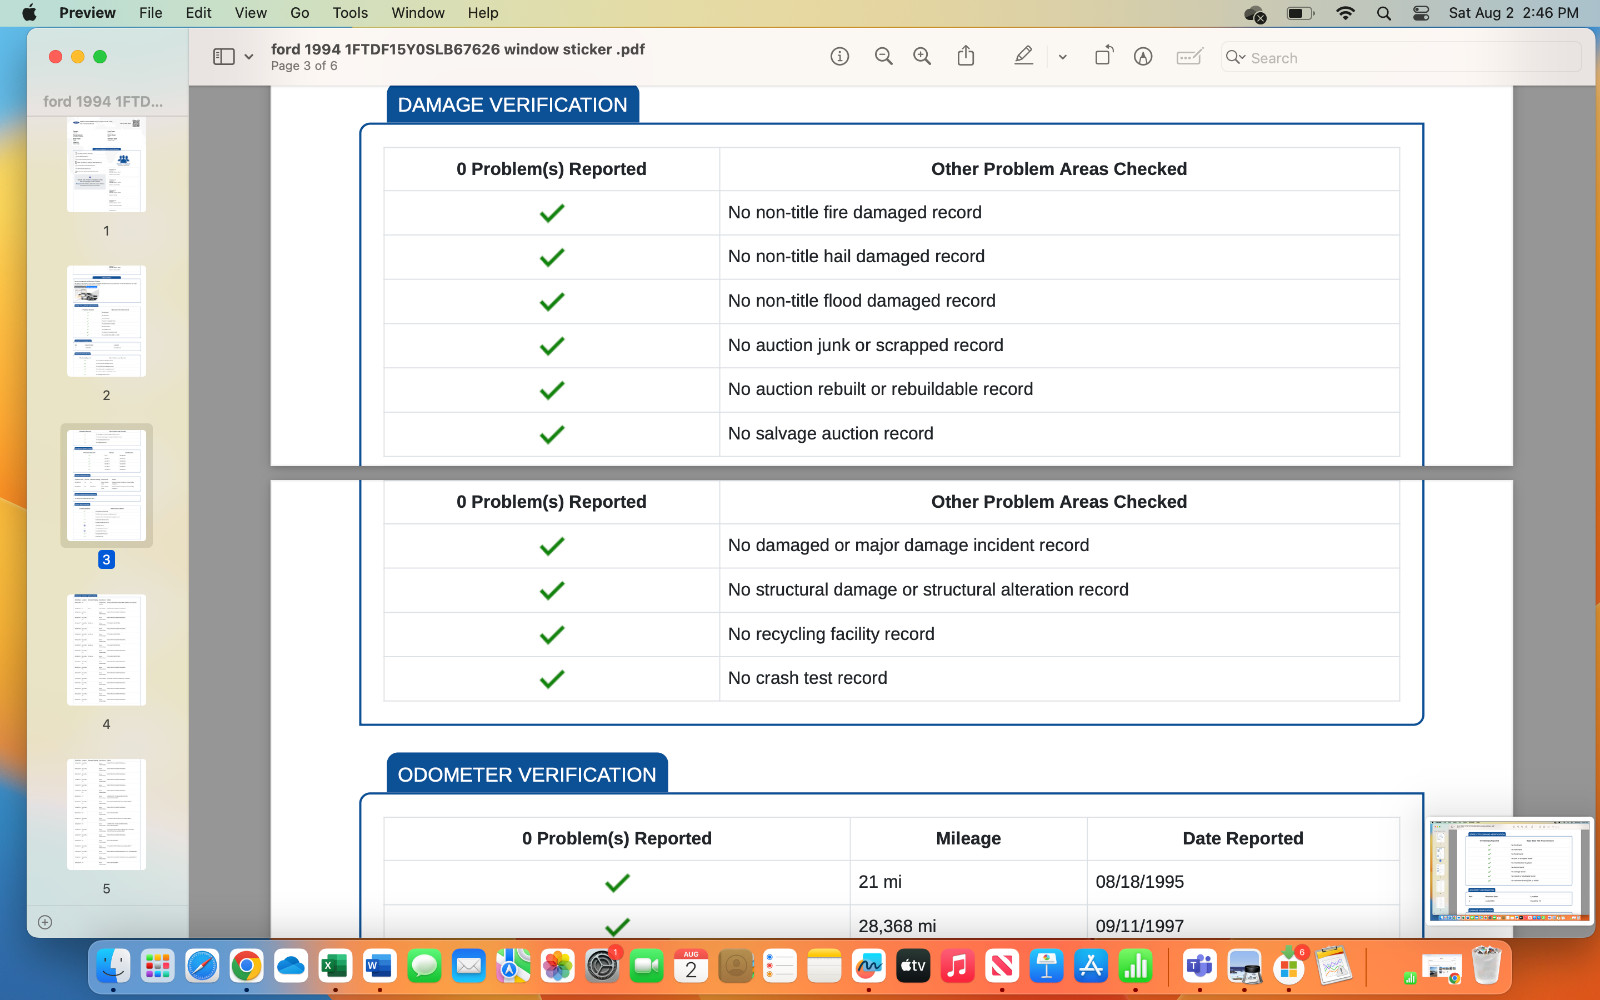Open Microsoft Teams from the Dock
The height and width of the screenshot is (1000, 1600).
click(1199, 966)
